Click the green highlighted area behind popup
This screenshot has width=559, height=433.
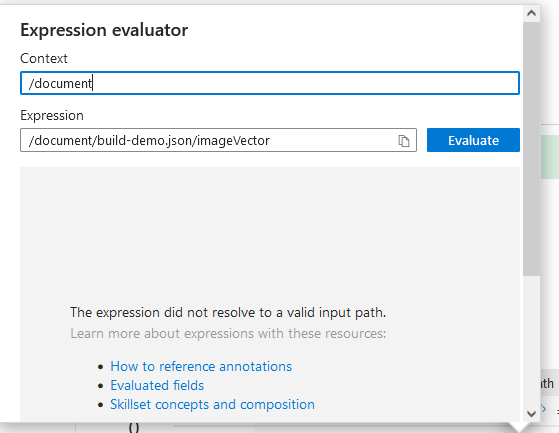point(550,157)
